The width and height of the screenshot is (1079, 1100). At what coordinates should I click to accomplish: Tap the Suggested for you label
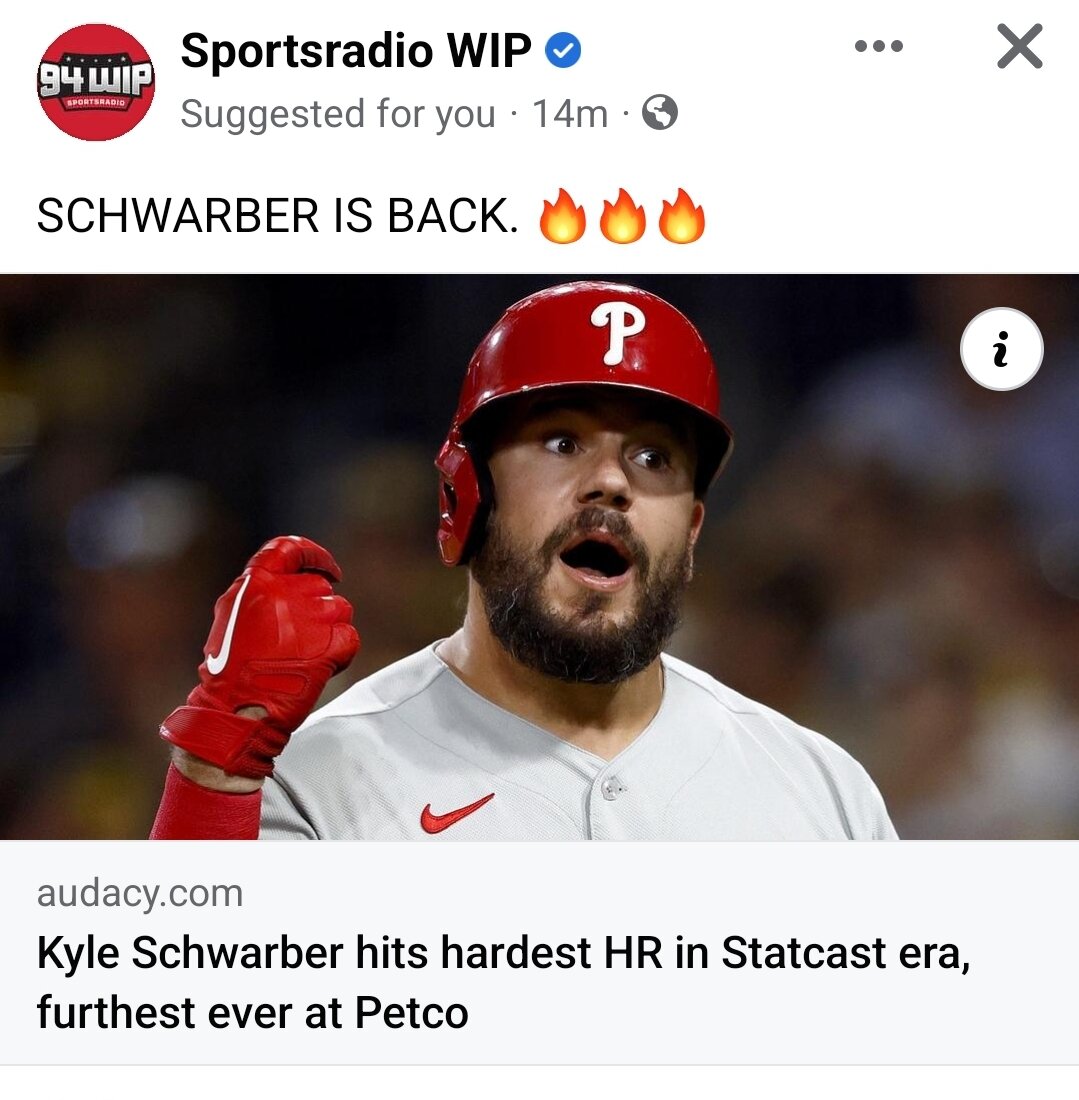point(337,114)
